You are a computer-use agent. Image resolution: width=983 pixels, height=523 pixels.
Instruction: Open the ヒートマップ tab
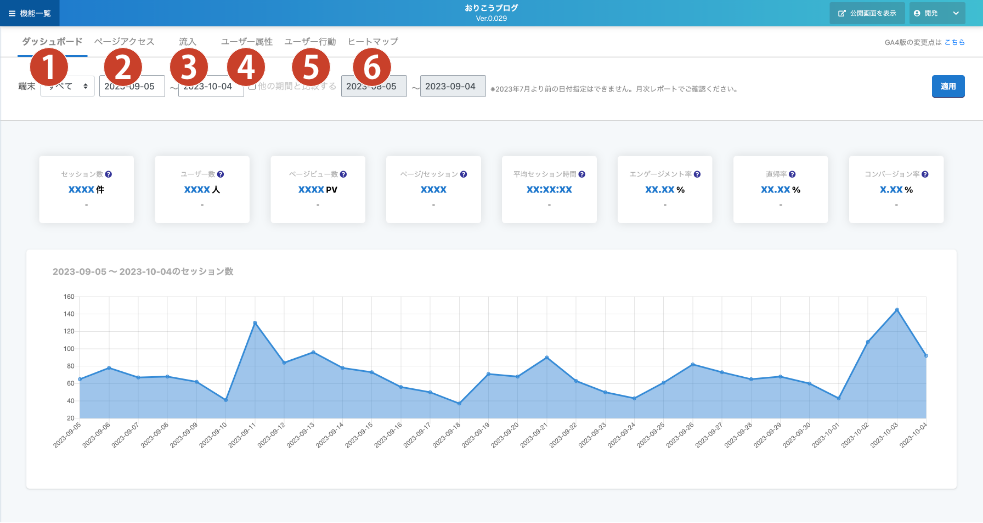372,42
